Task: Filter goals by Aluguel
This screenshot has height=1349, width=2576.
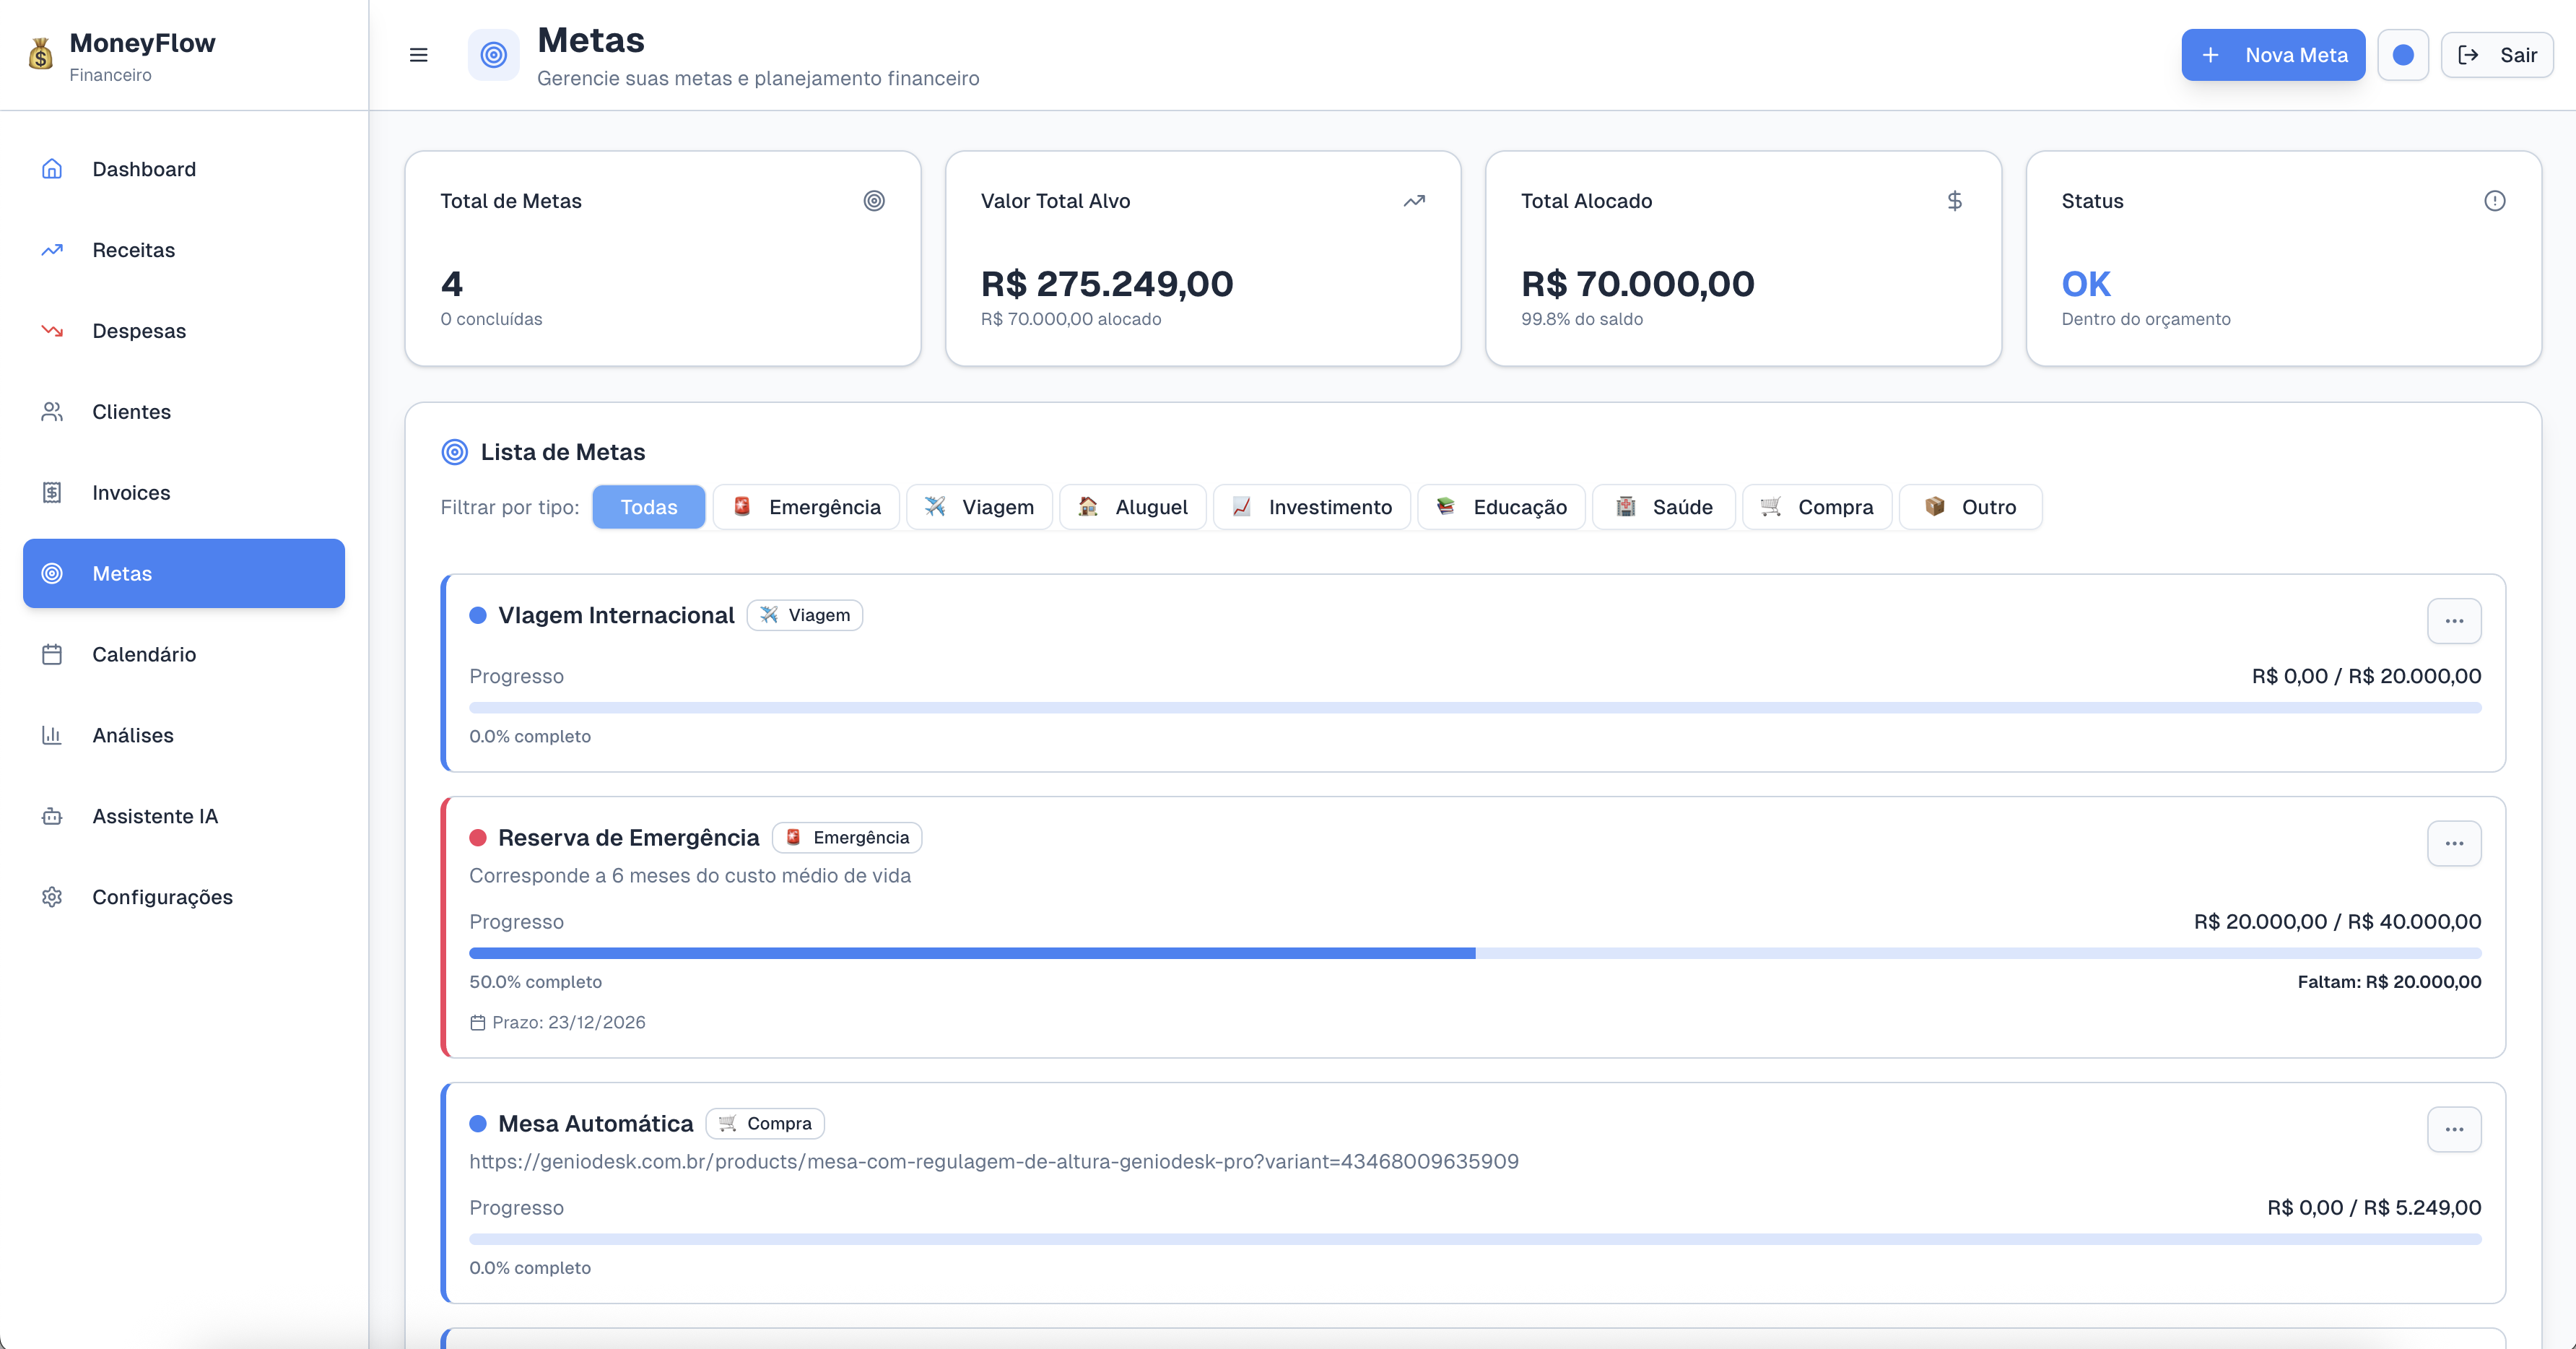Action: click(x=1133, y=507)
